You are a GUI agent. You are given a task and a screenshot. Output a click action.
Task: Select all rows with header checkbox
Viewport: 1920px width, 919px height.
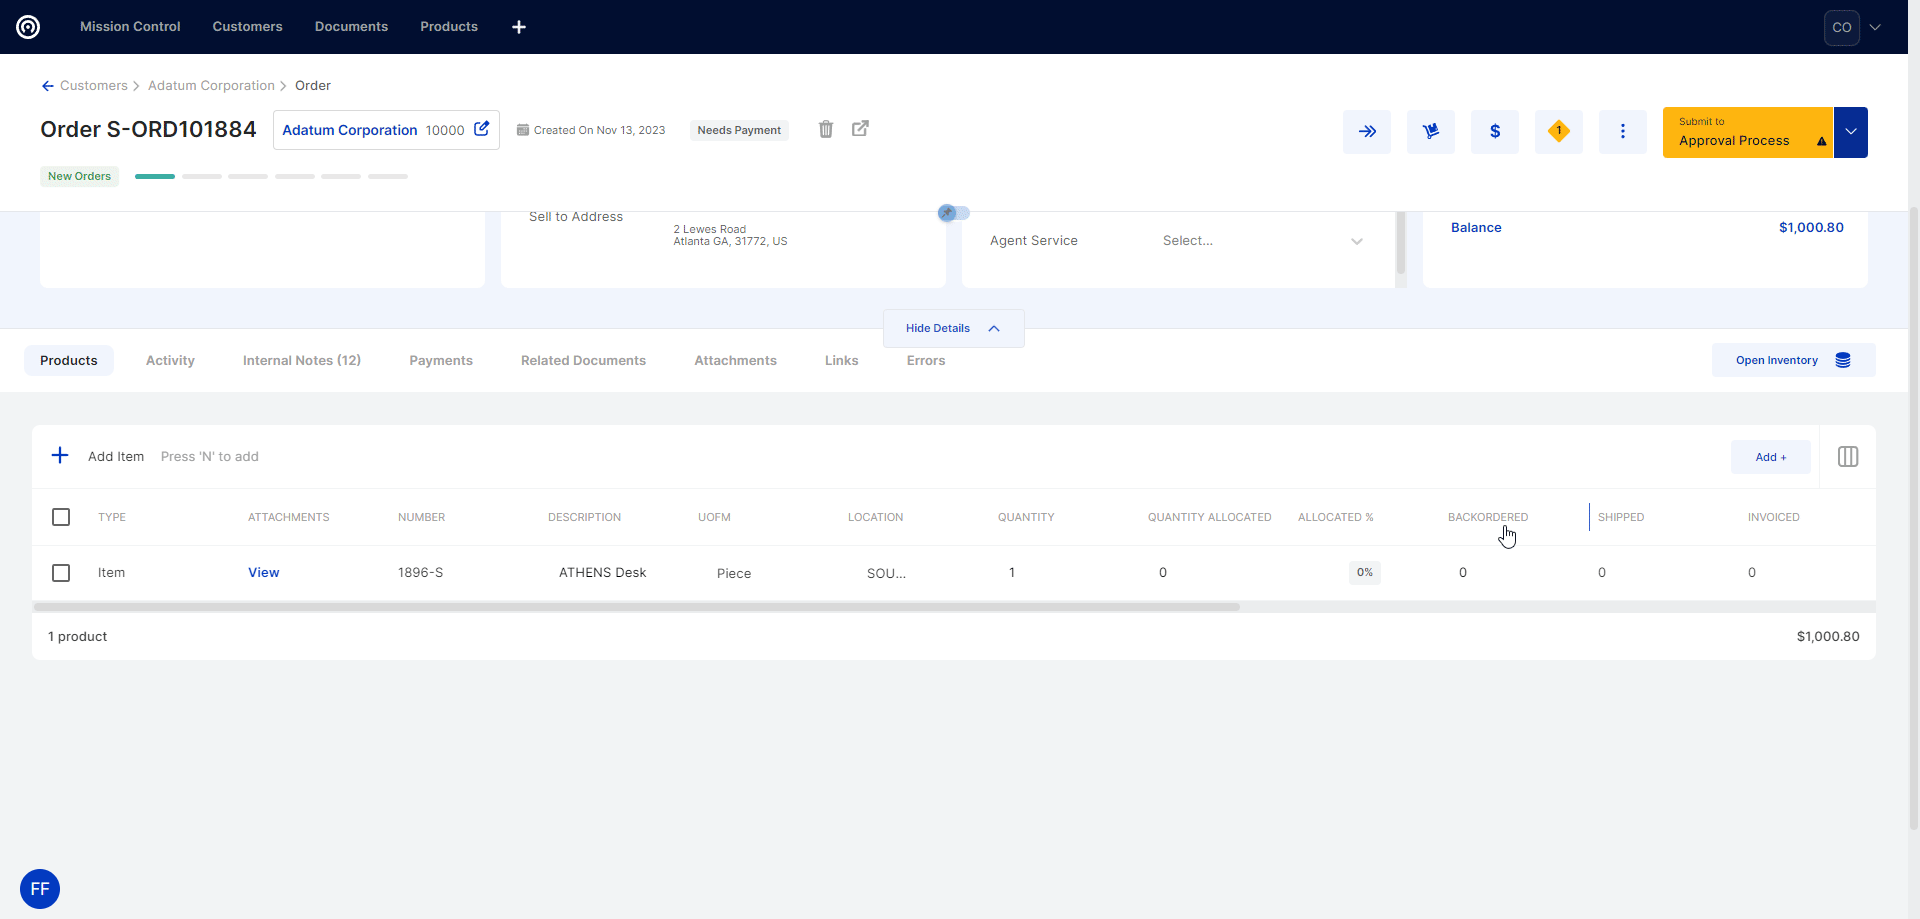click(61, 517)
